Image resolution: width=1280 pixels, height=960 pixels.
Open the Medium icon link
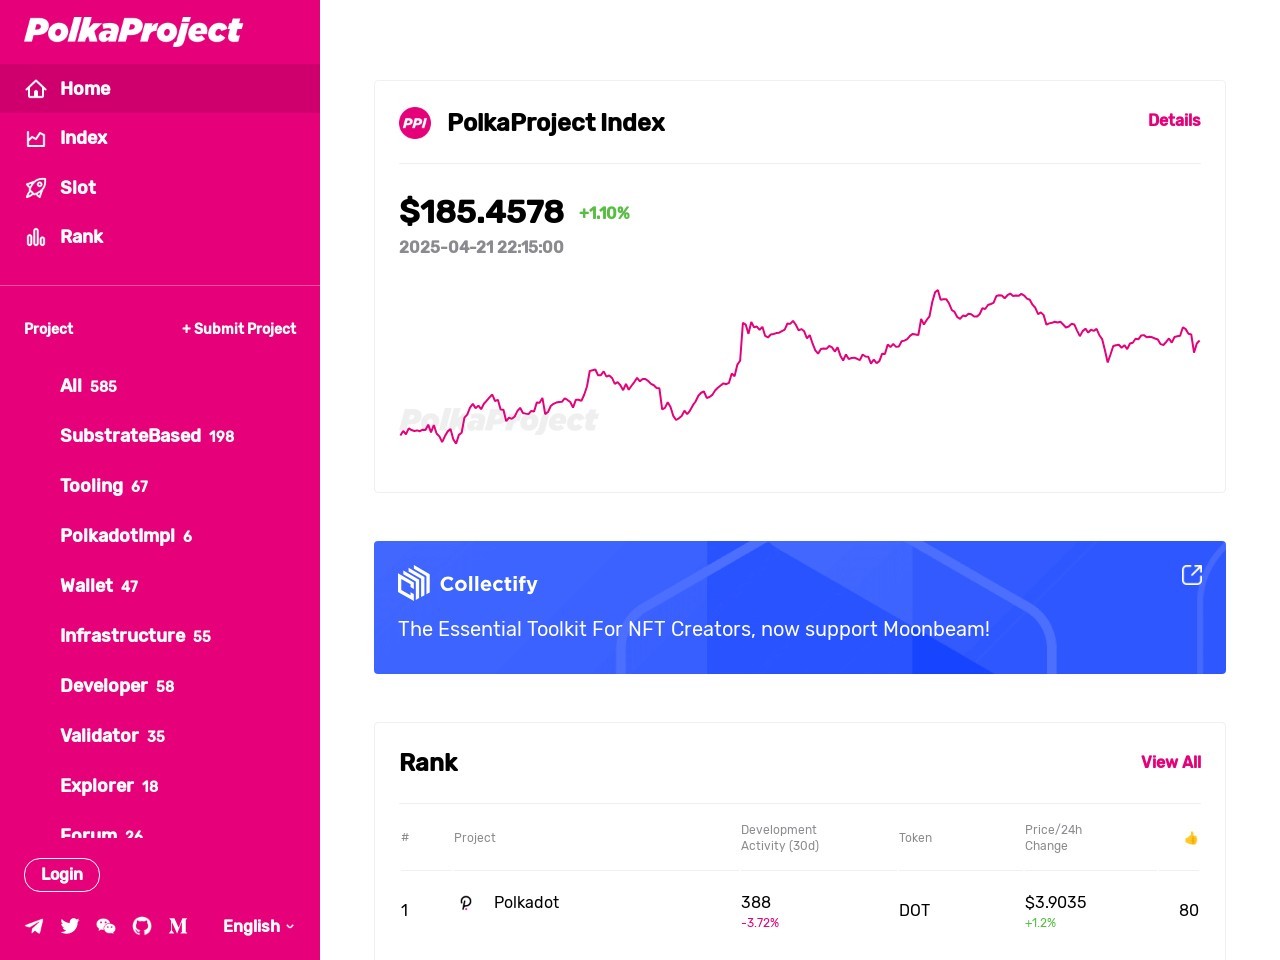[178, 926]
